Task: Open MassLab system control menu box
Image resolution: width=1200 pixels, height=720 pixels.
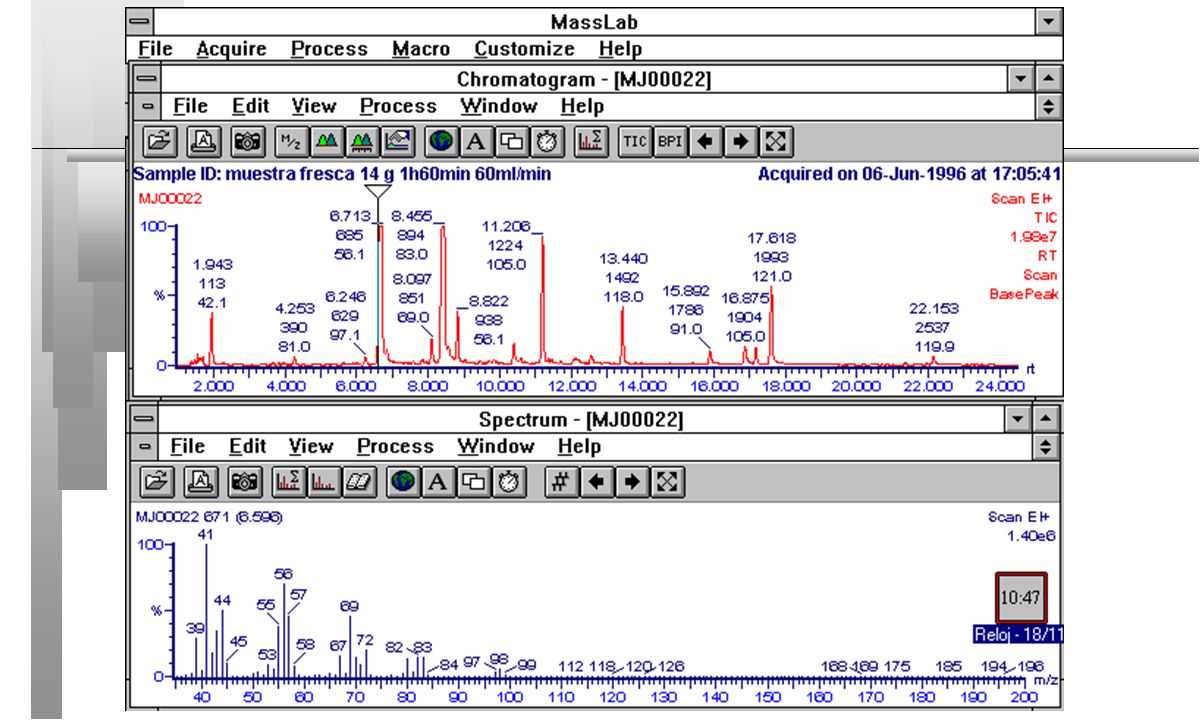Action: pyautogui.click(x=141, y=20)
